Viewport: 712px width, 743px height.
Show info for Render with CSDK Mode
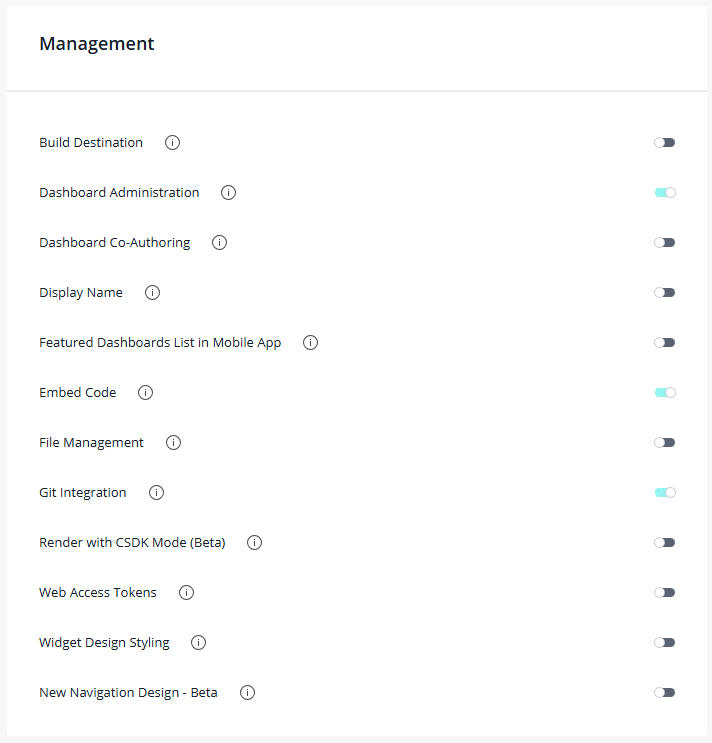[254, 543]
